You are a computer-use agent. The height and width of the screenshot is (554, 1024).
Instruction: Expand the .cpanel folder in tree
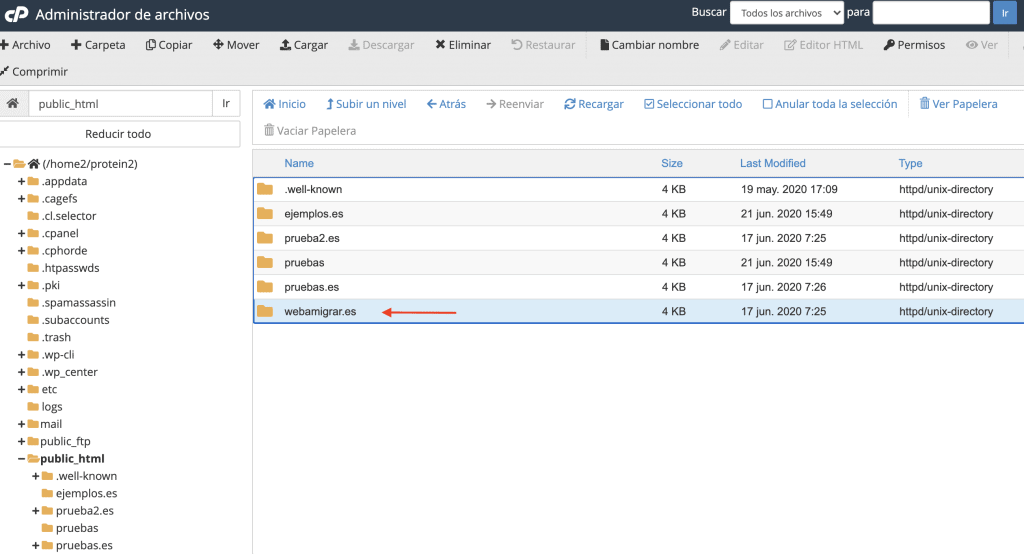pyautogui.click(x=21, y=233)
